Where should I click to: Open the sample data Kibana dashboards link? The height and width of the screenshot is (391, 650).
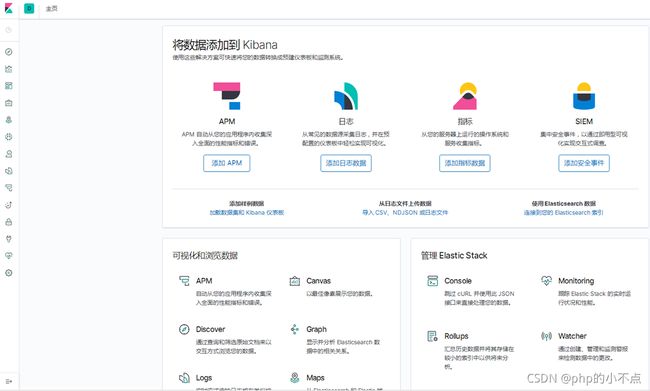[247, 212]
